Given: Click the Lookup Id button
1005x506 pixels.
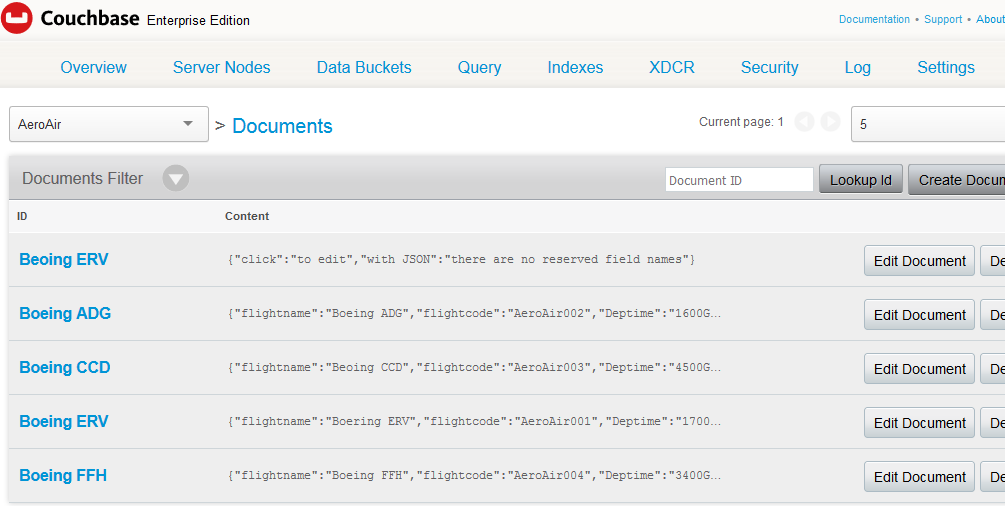Looking at the screenshot, I should (x=861, y=180).
